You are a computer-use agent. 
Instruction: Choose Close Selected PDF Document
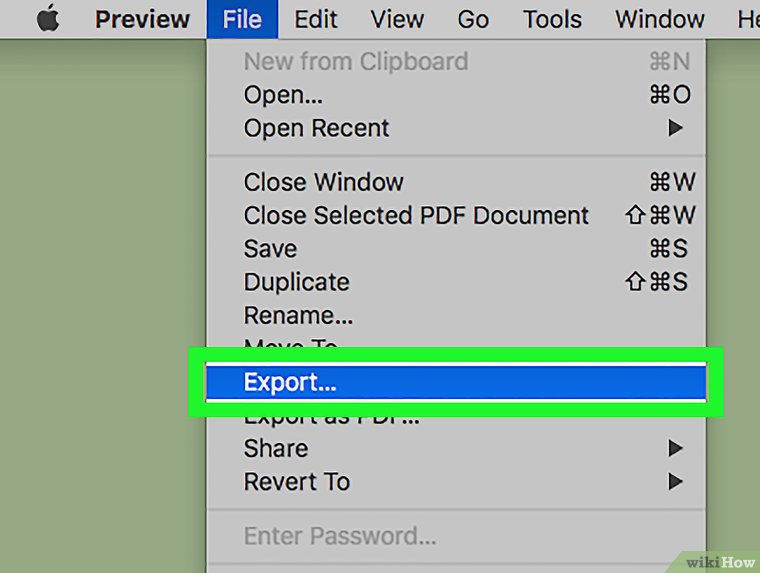point(416,215)
